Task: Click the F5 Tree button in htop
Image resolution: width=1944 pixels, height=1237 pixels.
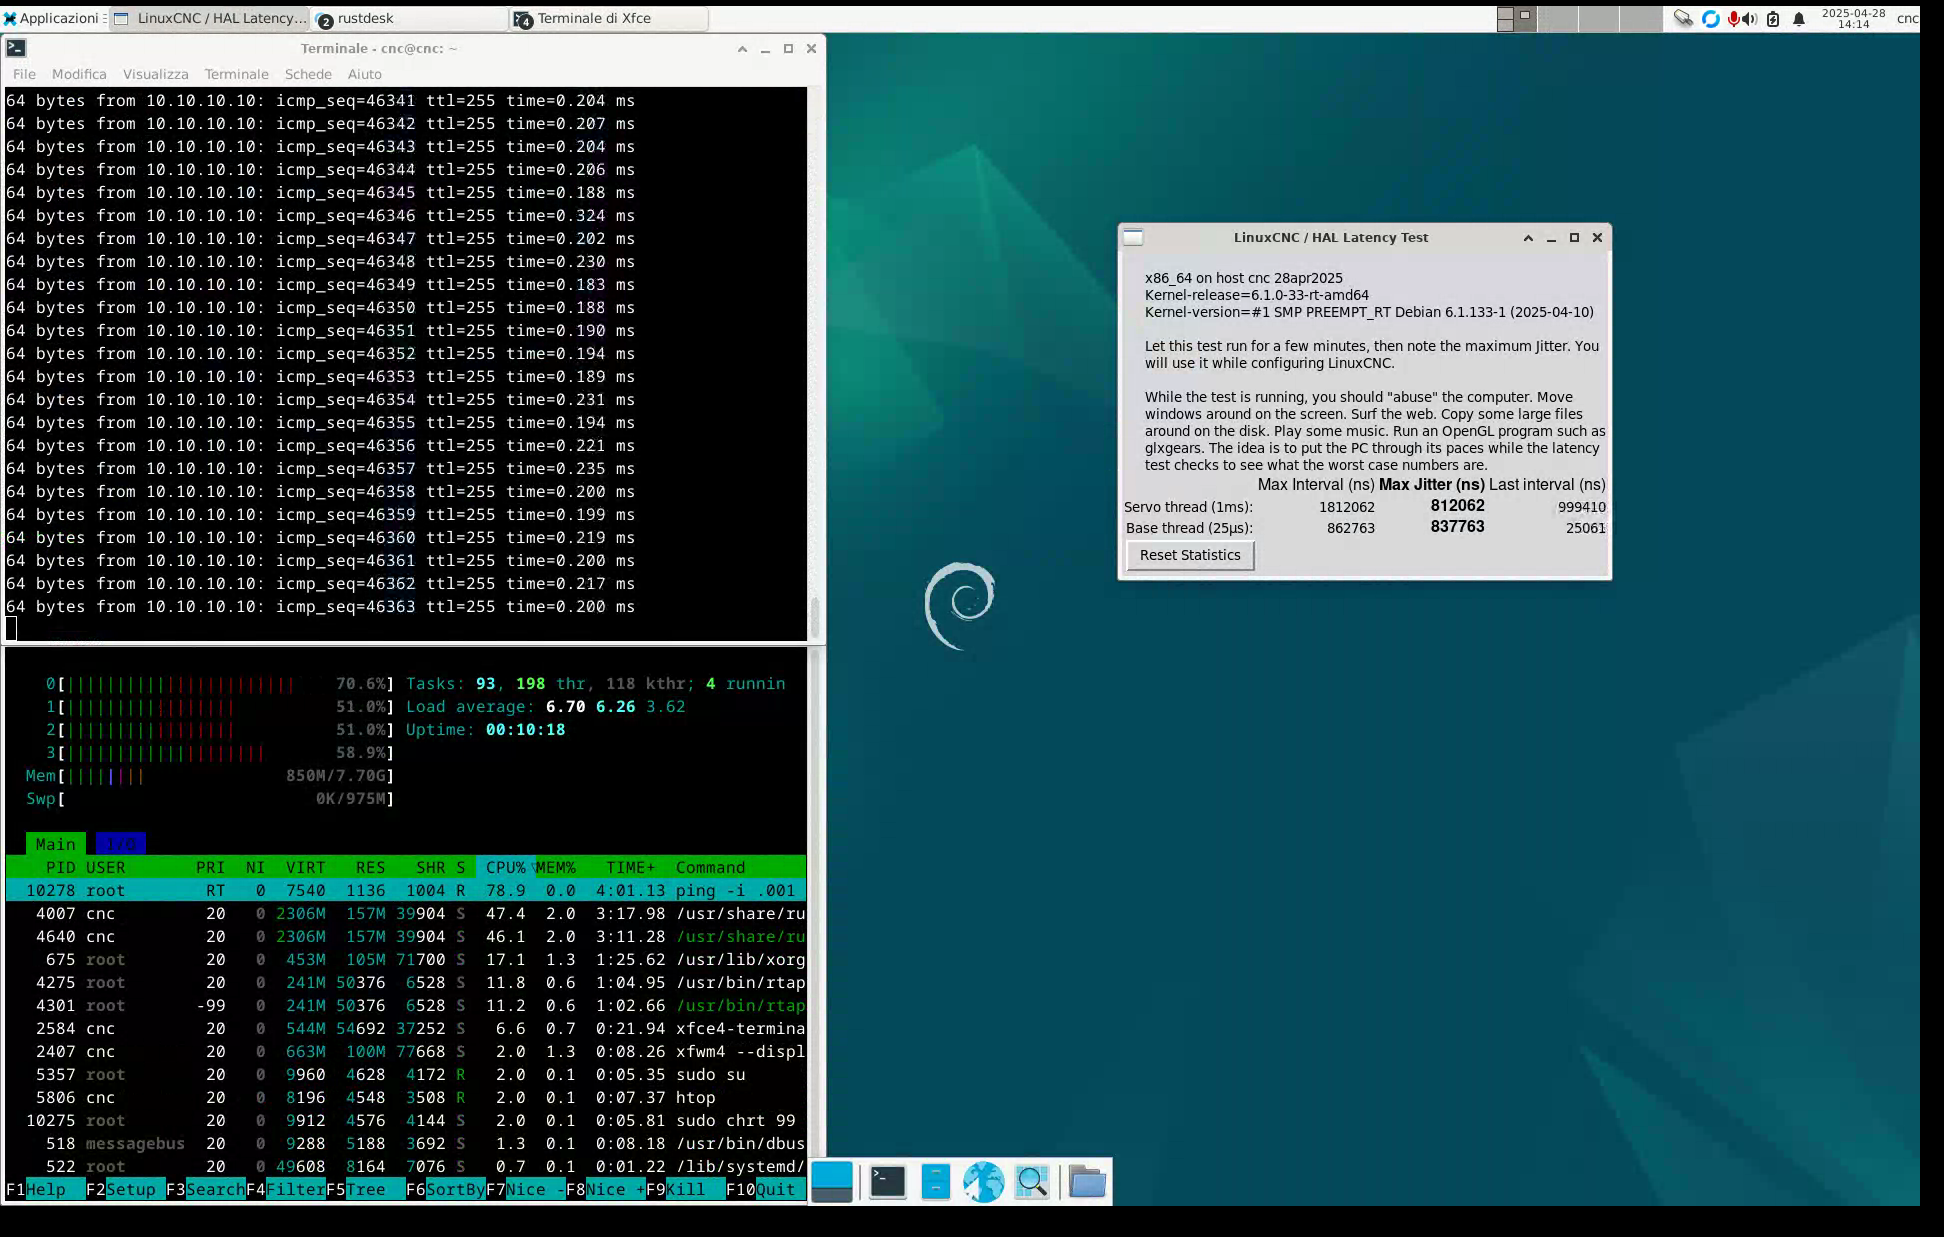Action: pos(365,1189)
